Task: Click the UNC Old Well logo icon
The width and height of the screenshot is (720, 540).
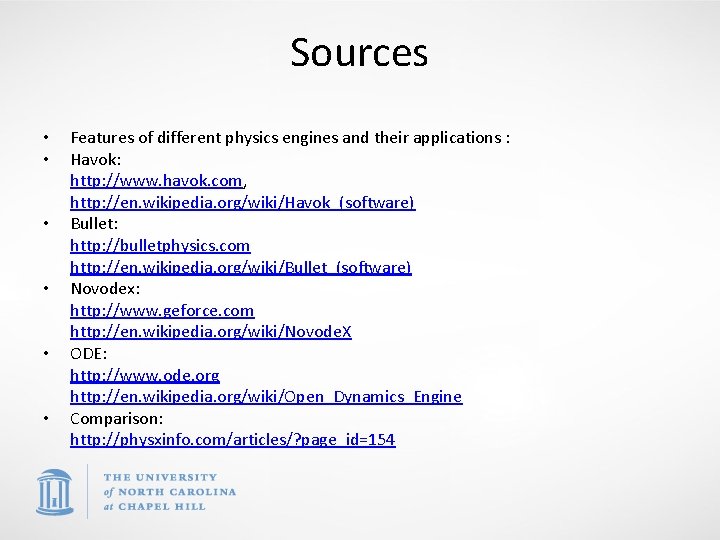Action: click(x=55, y=492)
